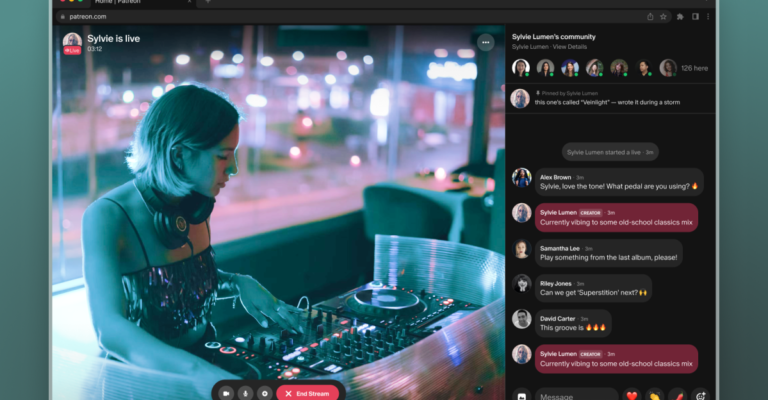Screen dimensions: 768x400
Task: Open stream settings gear icon
Action: pos(264,393)
